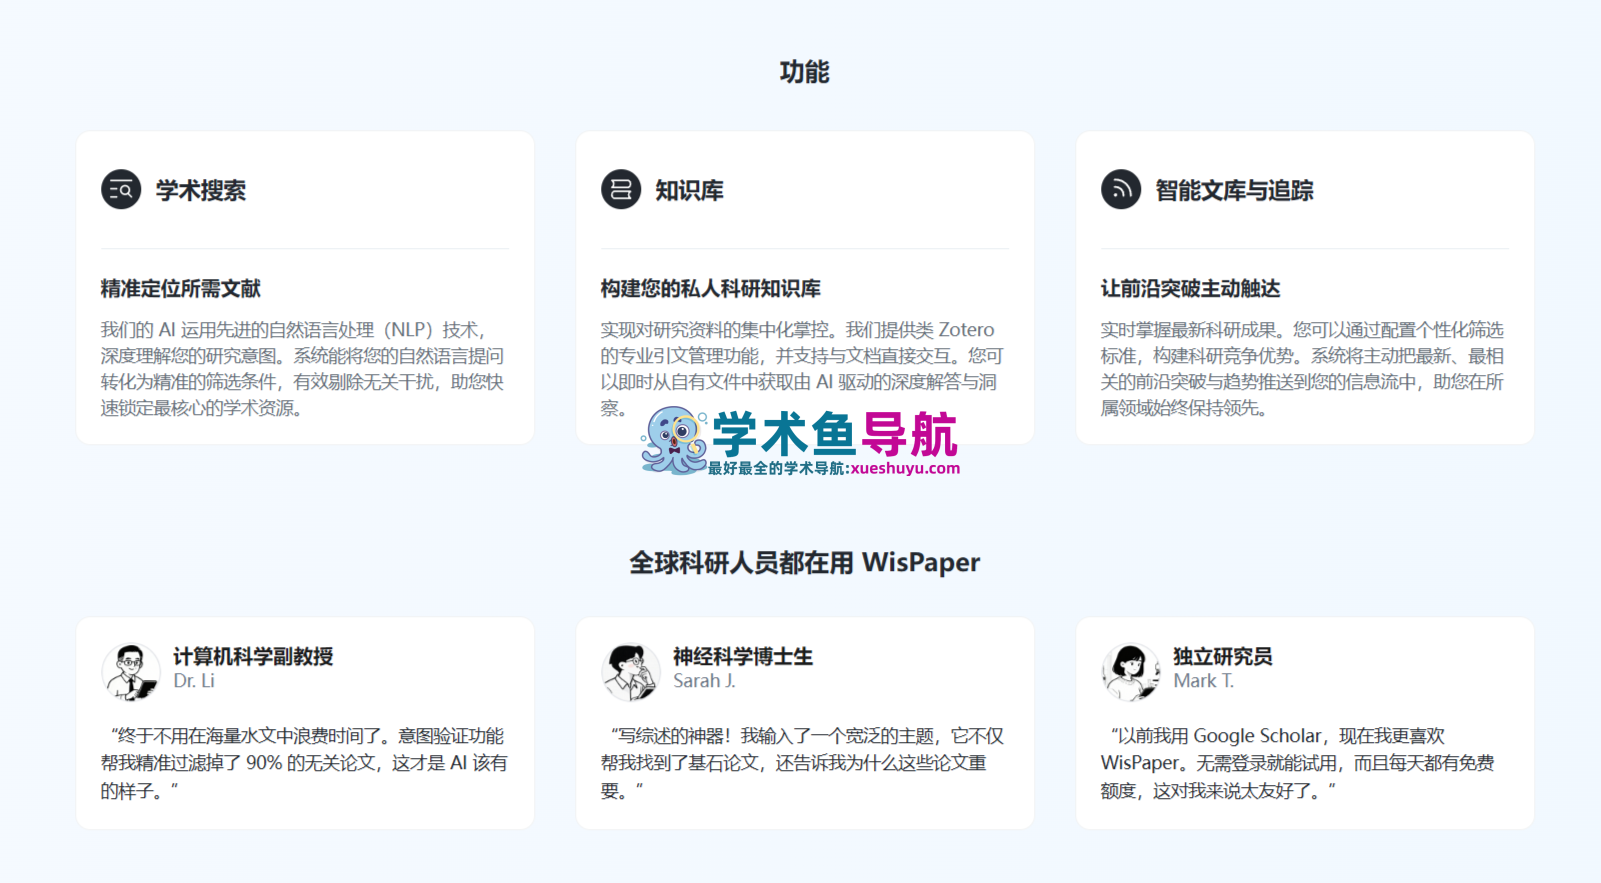
Task: Click the name Dr. Li
Action: [x=194, y=681]
